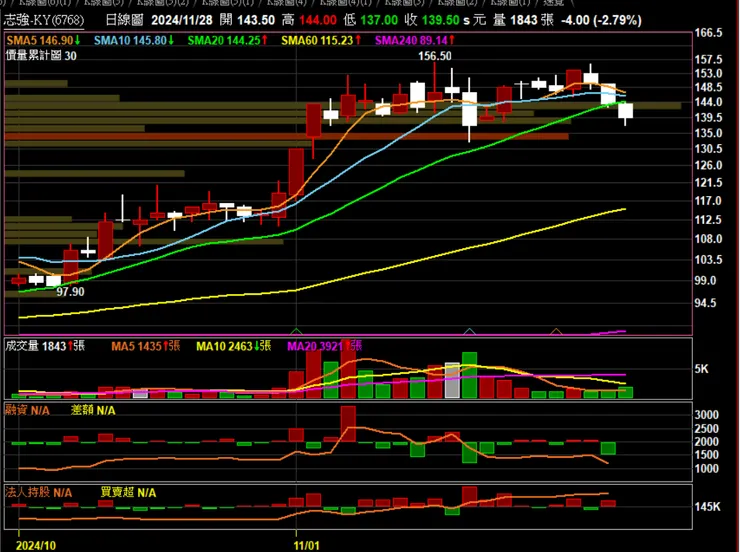Click the blue triangle marker on chart baseline
Screen dimensions: 740x552
(x=469, y=331)
